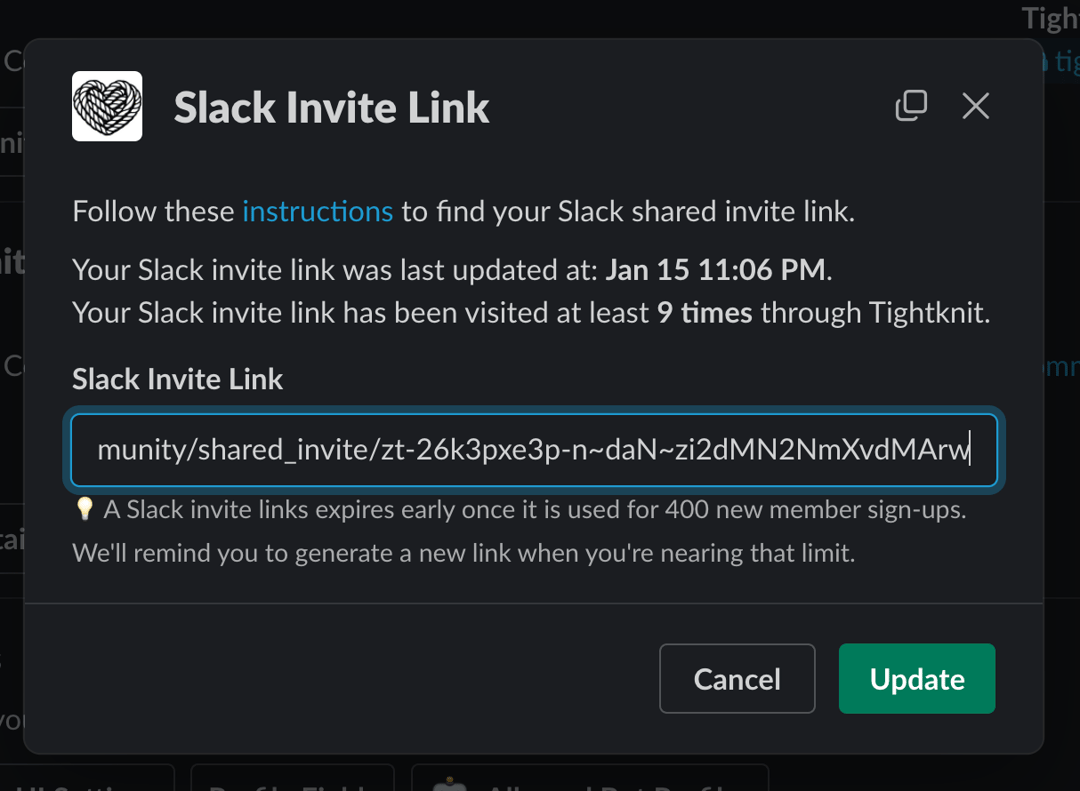Image resolution: width=1080 pixels, height=791 pixels.
Task: Click the Tightknit page title
Action: (1048, 18)
